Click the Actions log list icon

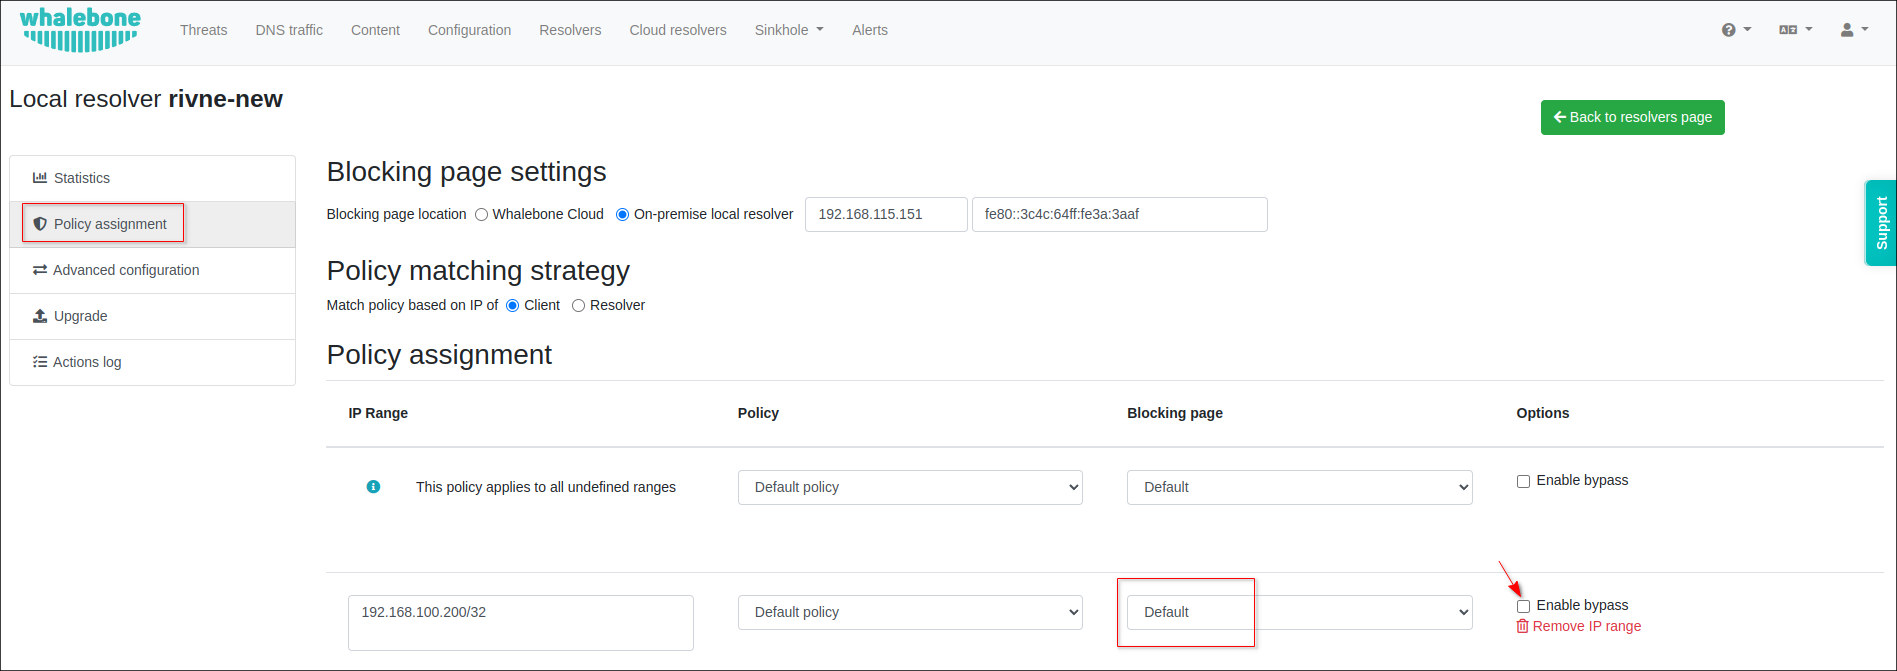click(x=40, y=362)
